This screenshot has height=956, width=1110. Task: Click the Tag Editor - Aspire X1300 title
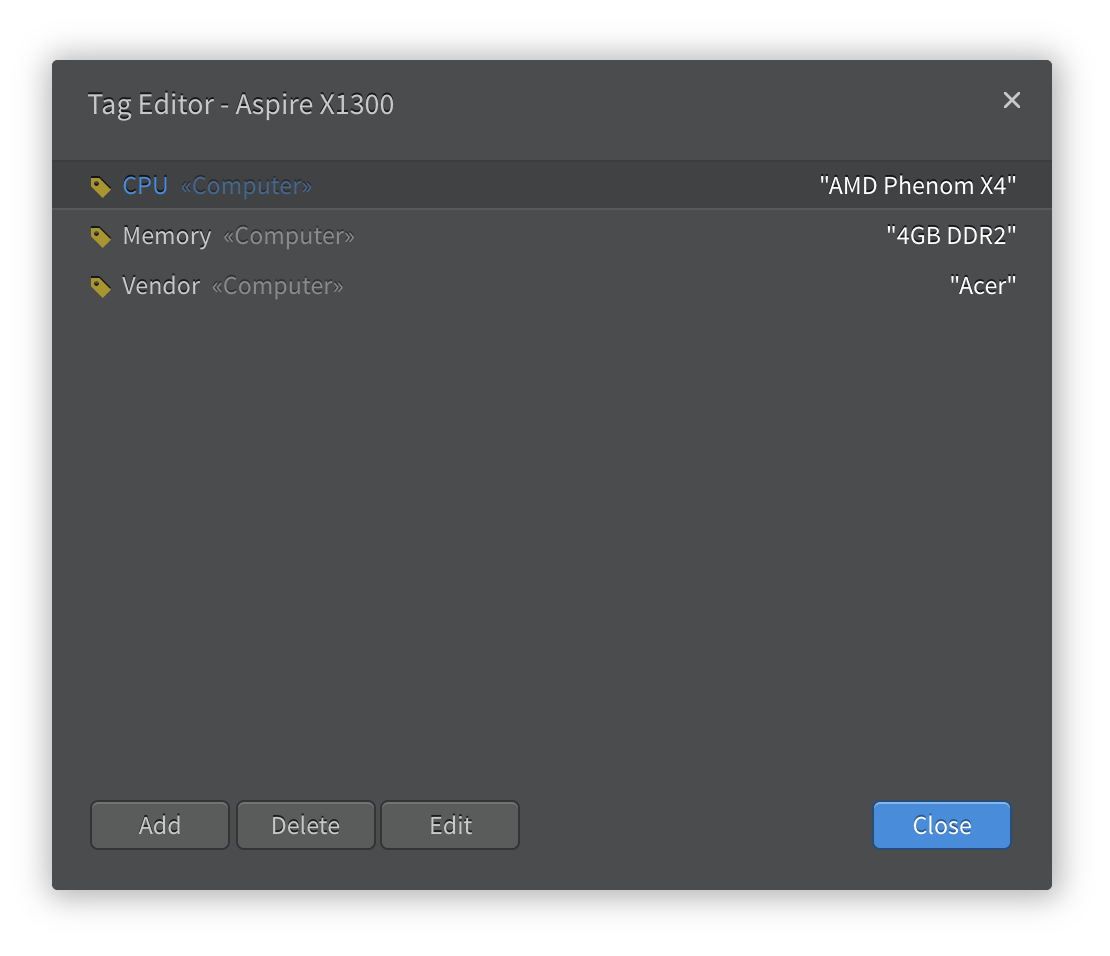[x=241, y=104]
